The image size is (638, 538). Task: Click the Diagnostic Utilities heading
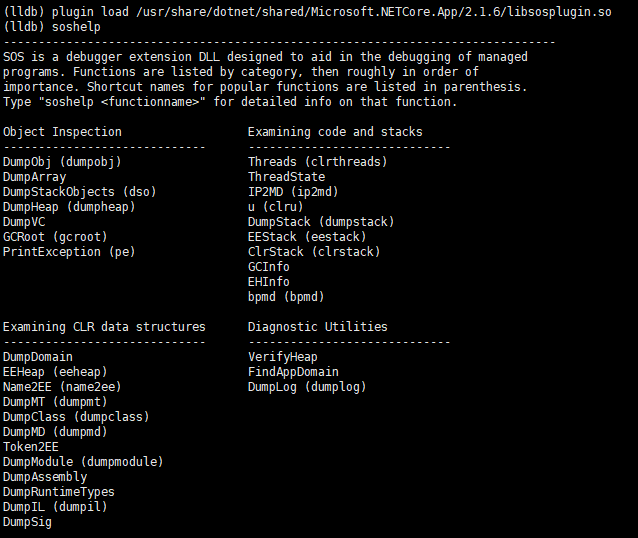317,327
